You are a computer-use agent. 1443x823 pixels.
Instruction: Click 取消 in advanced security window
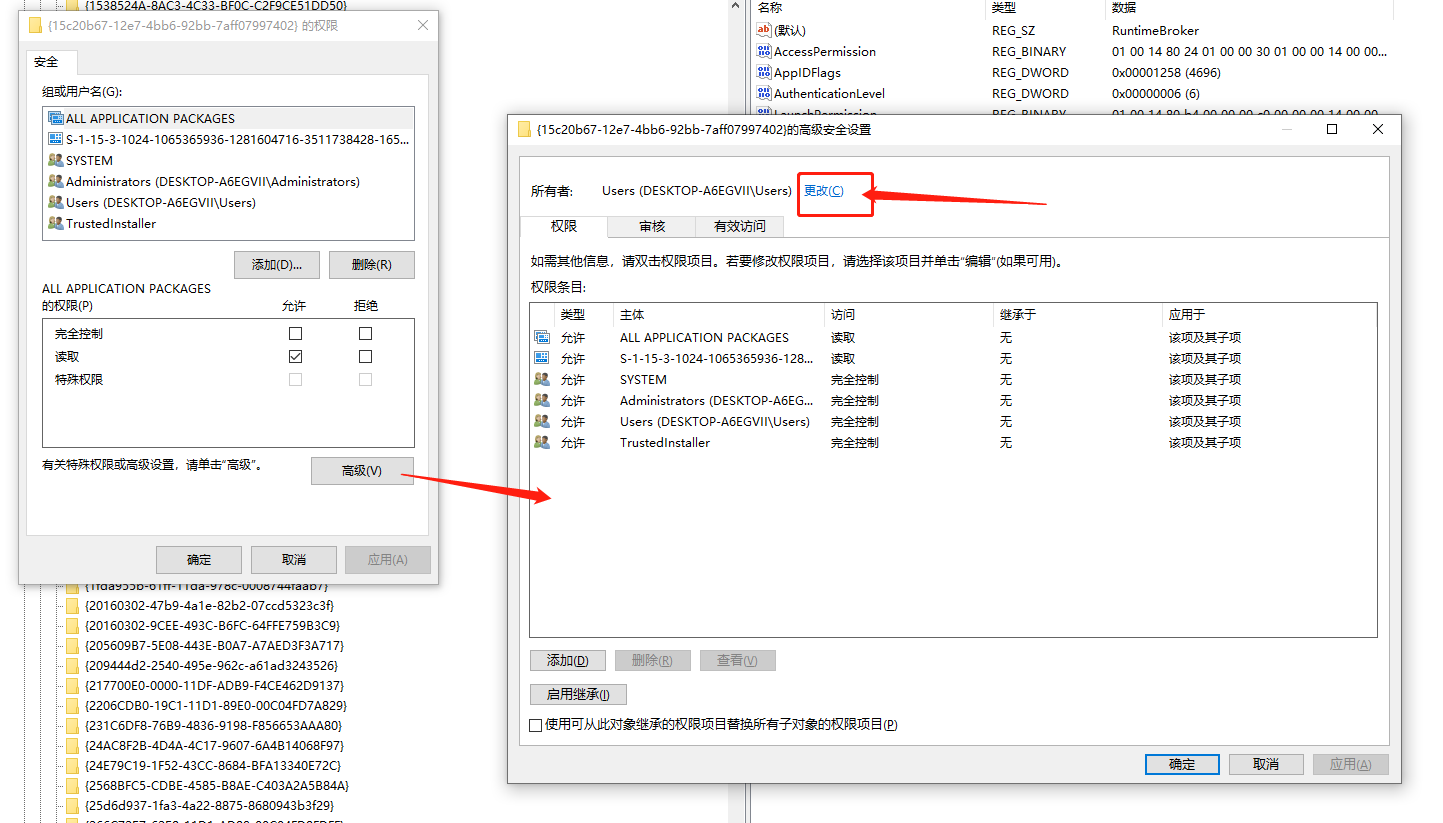pyautogui.click(x=1266, y=764)
